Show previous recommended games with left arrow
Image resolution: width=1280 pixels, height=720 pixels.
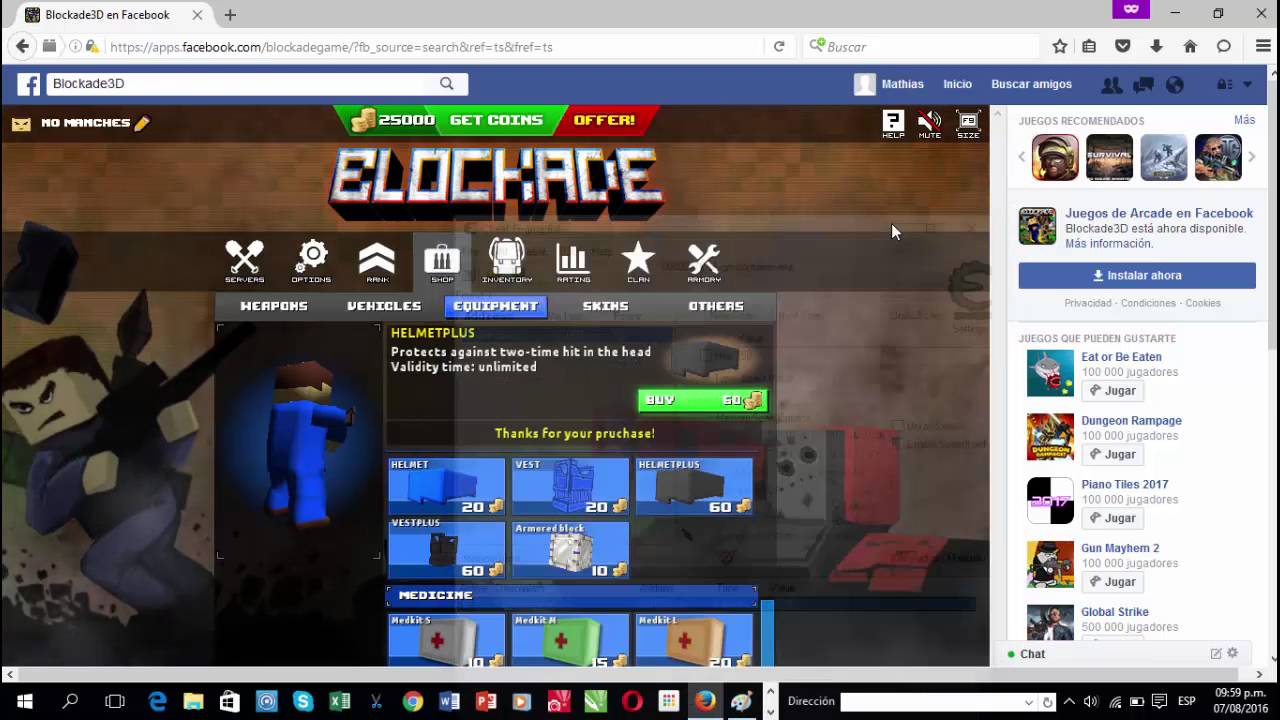[1022, 157]
